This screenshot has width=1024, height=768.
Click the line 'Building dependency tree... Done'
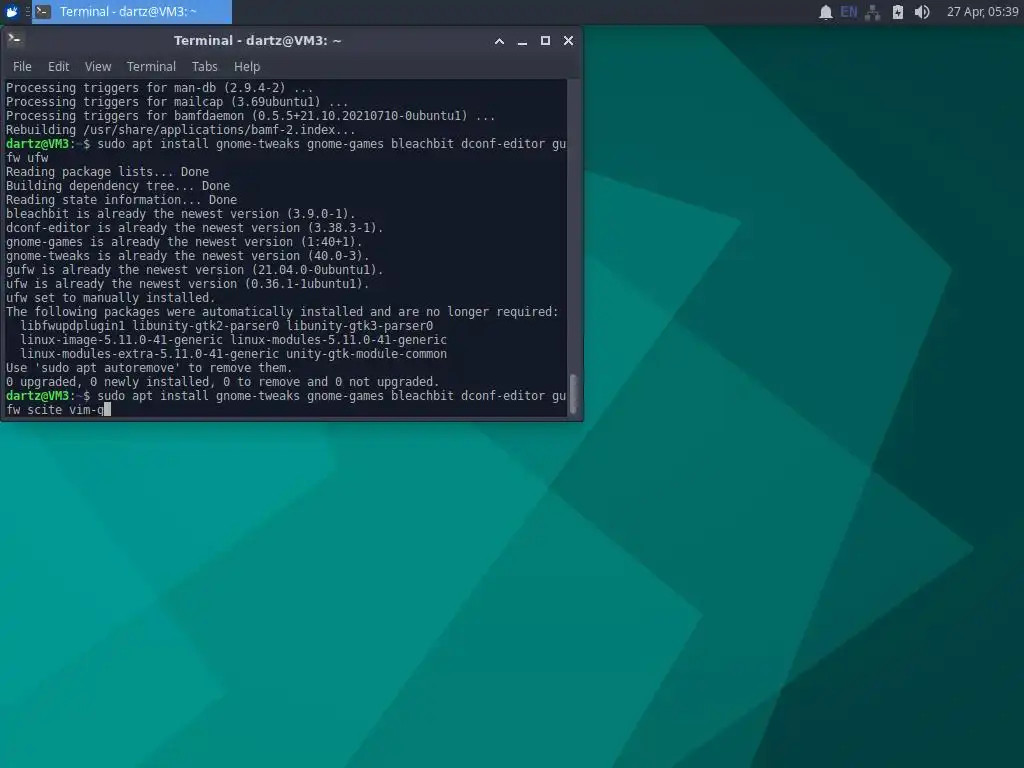tap(118, 185)
